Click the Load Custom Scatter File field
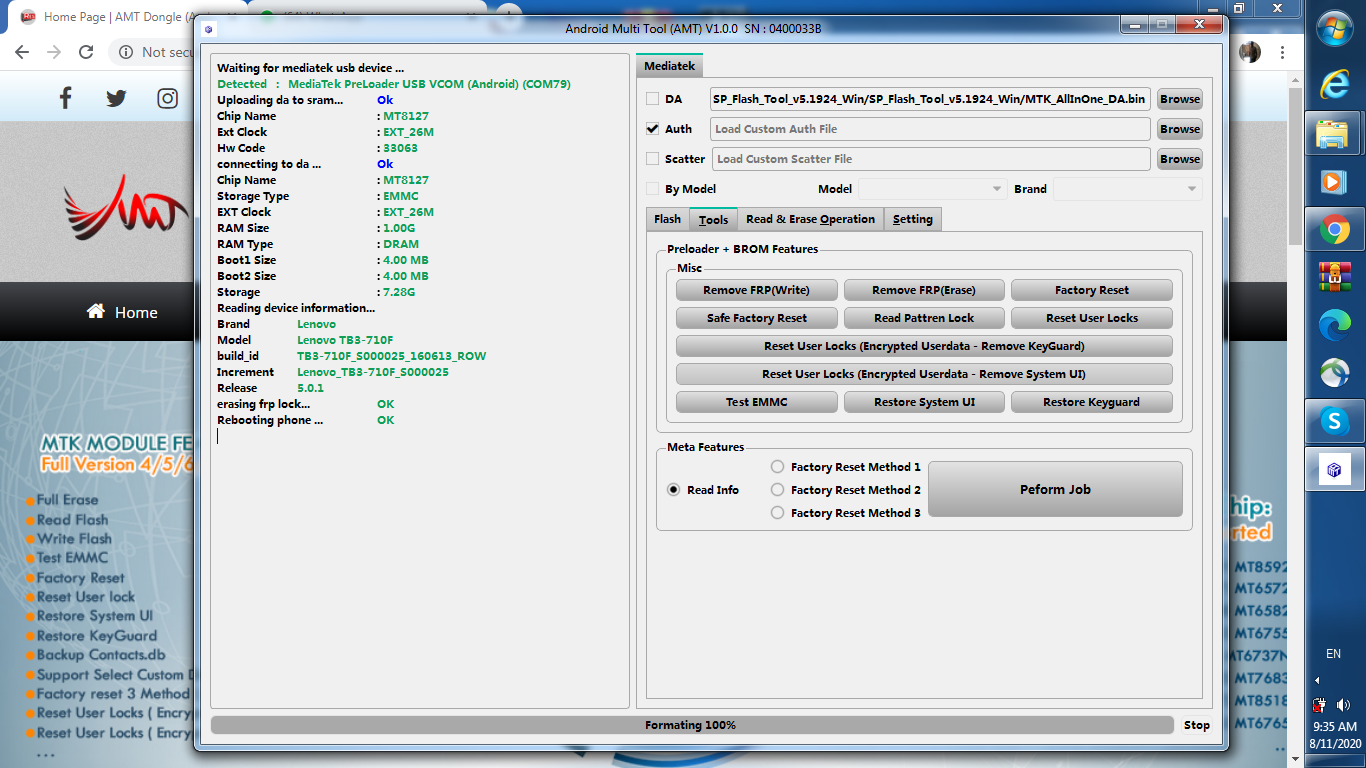 click(931, 159)
